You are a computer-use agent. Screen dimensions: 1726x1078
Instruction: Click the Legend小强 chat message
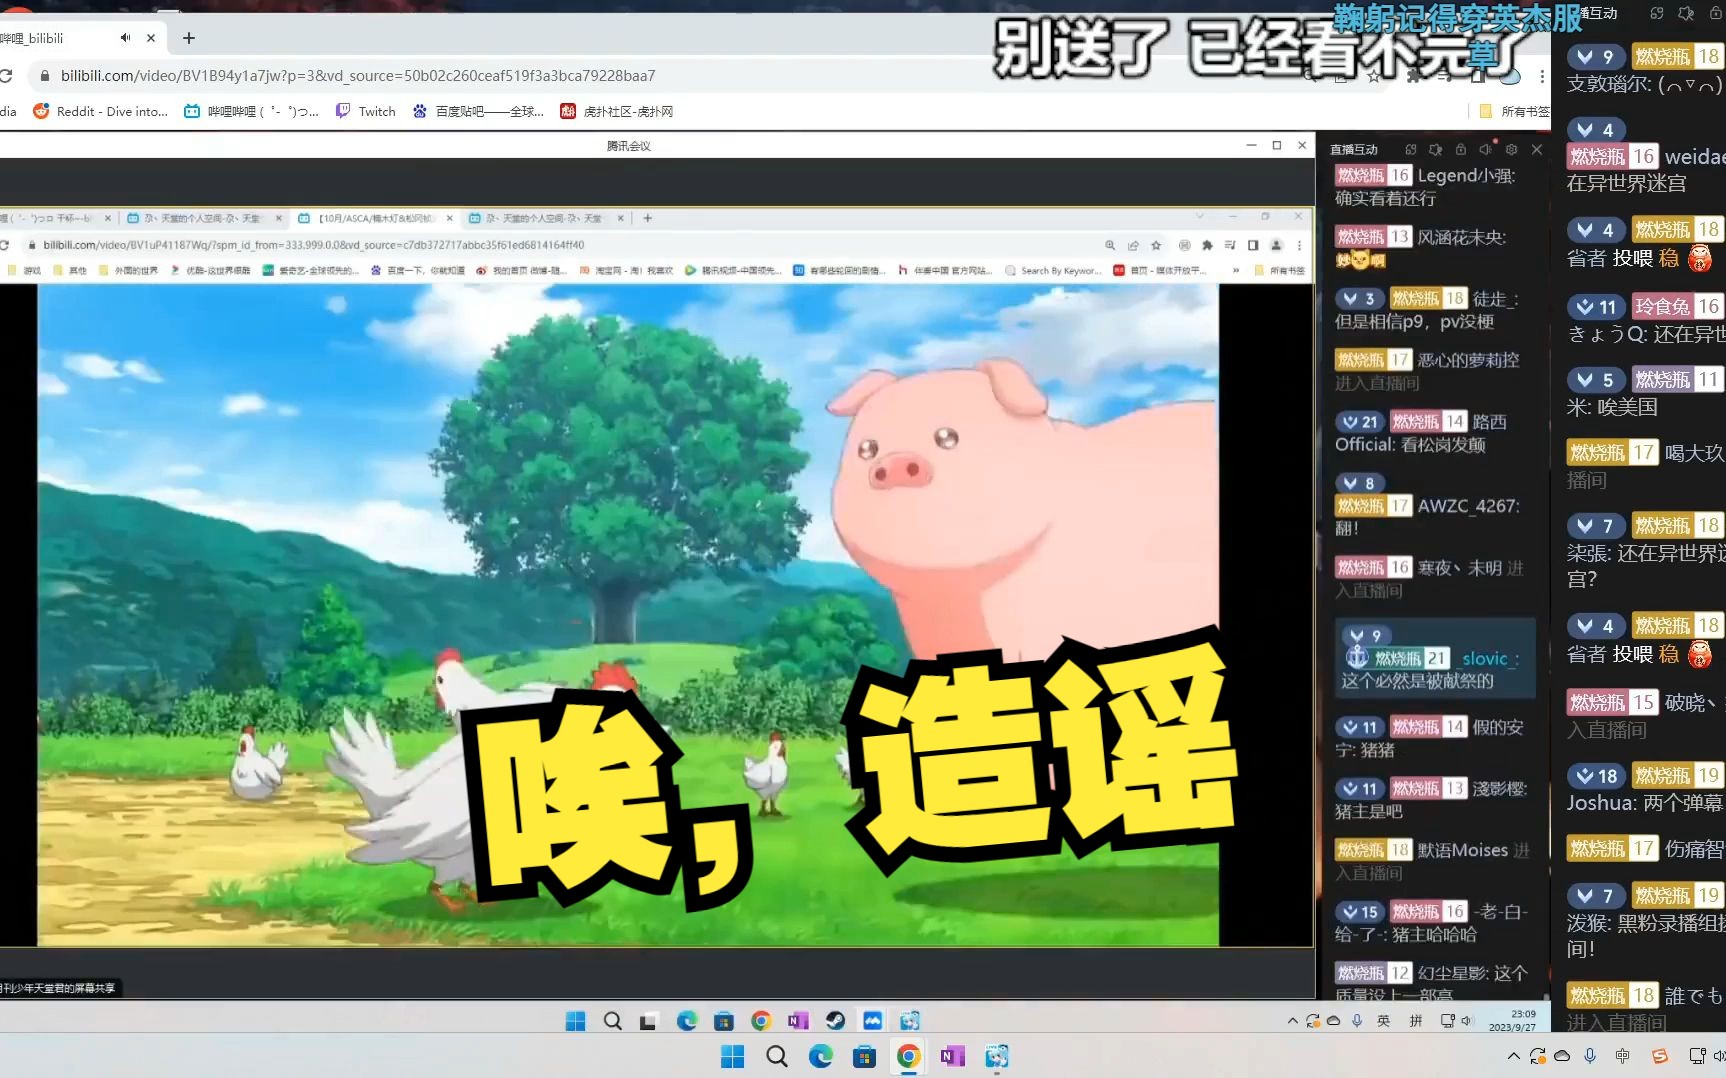click(x=1427, y=186)
